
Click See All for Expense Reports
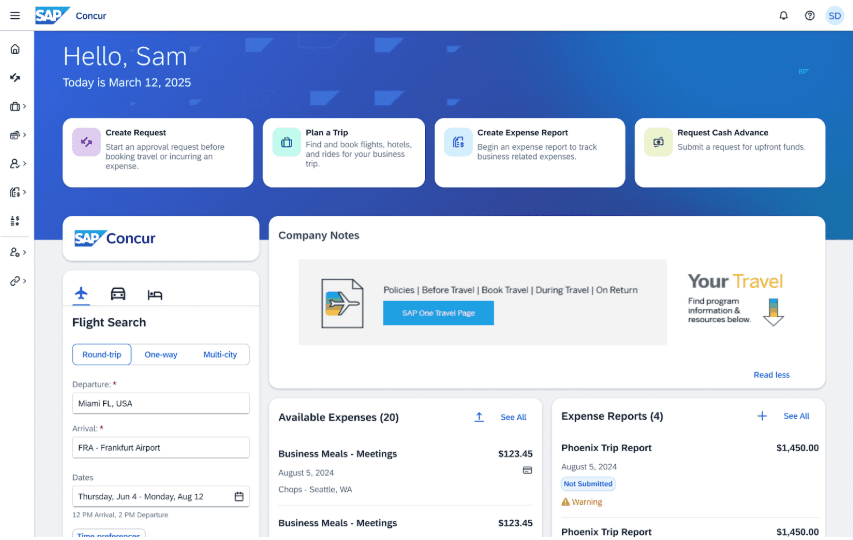coord(796,416)
